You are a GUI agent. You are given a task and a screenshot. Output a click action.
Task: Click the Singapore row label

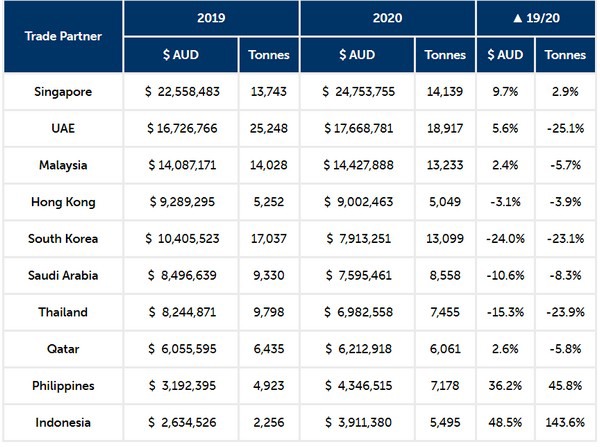pyautogui.click(x=63, y=92)
